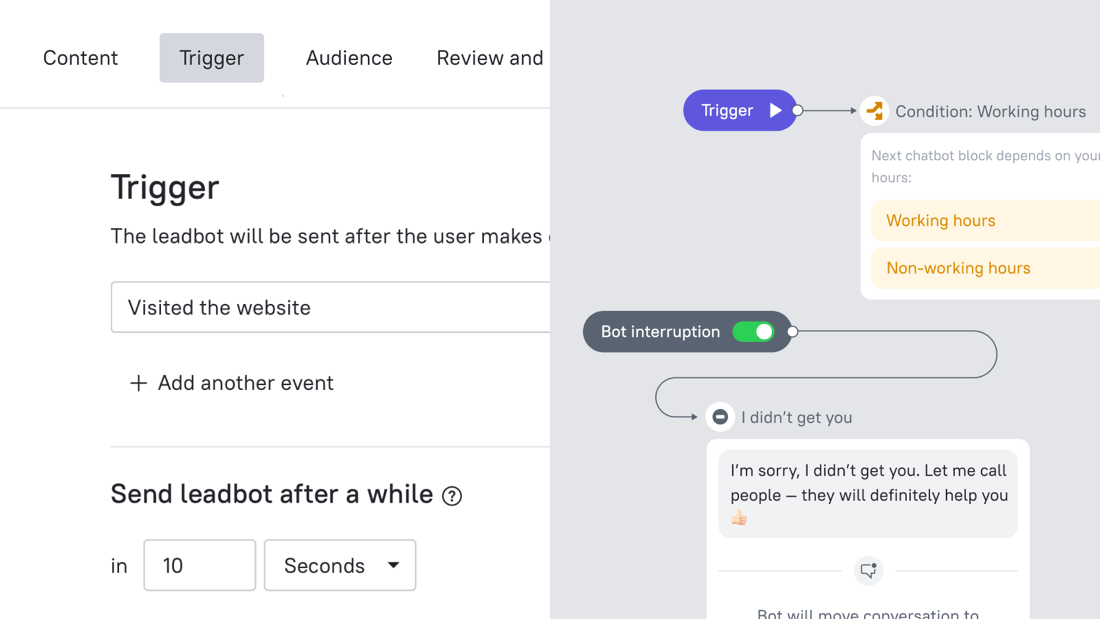Click the help icon beside Send leadbot after a while
Screen dimensions: 1100x619
point(451,495)
